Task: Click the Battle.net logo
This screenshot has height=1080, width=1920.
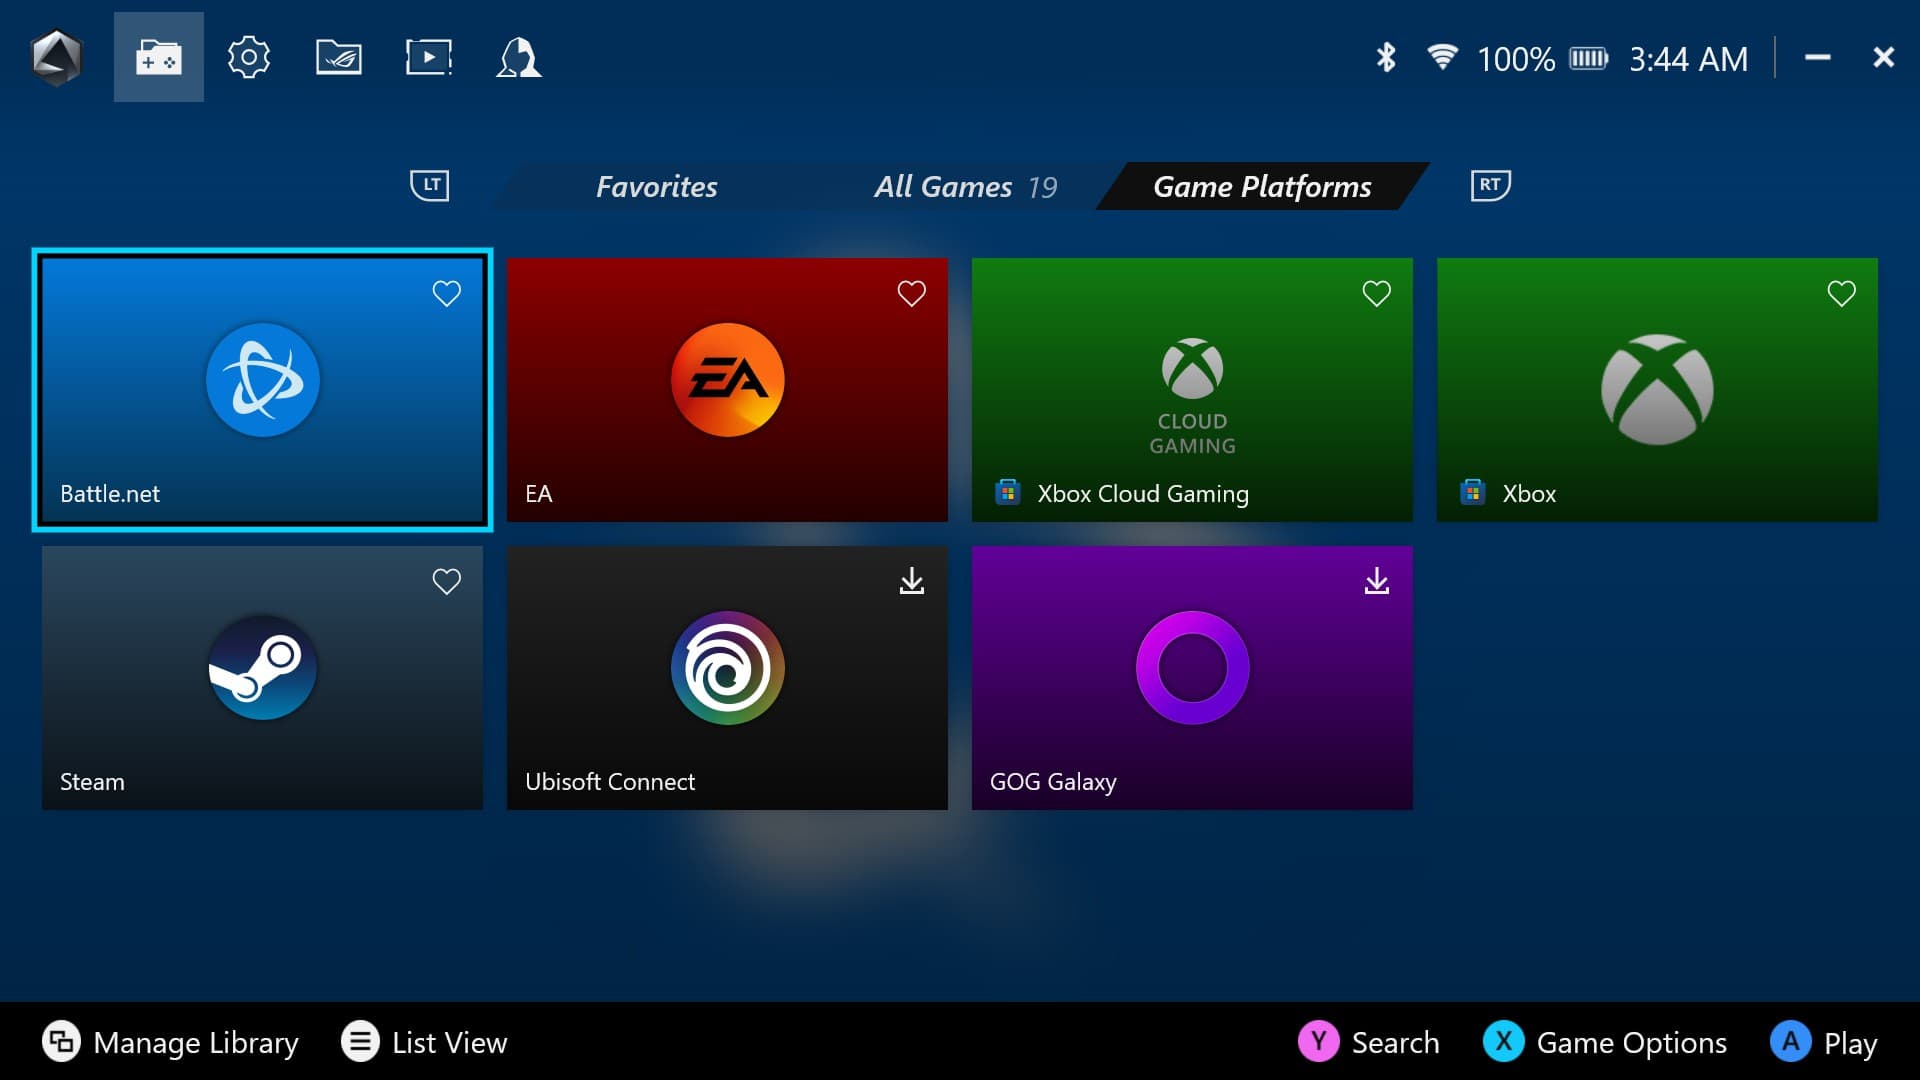Action: pyautogui.click(x=263, y=380)
